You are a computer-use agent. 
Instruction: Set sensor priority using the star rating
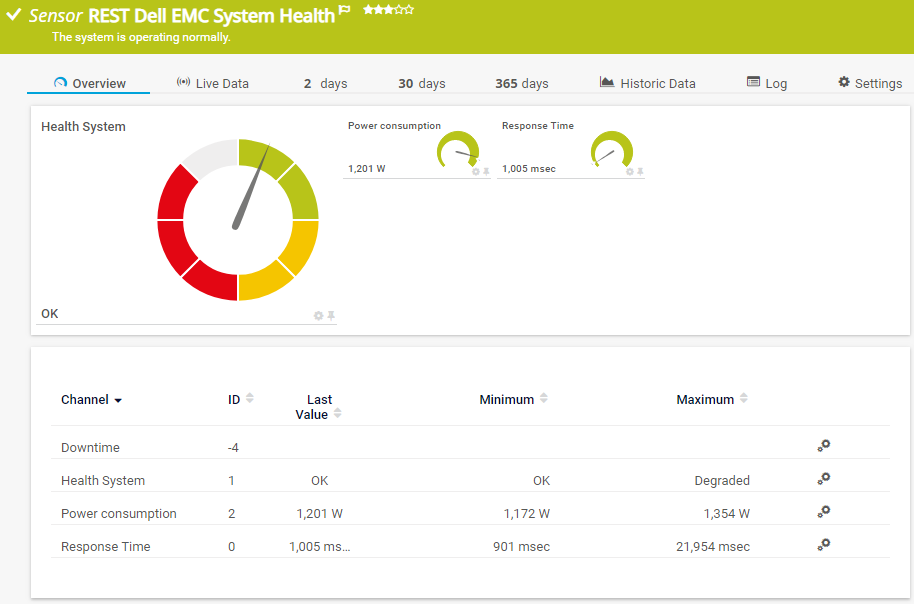[x=388, y=9]
